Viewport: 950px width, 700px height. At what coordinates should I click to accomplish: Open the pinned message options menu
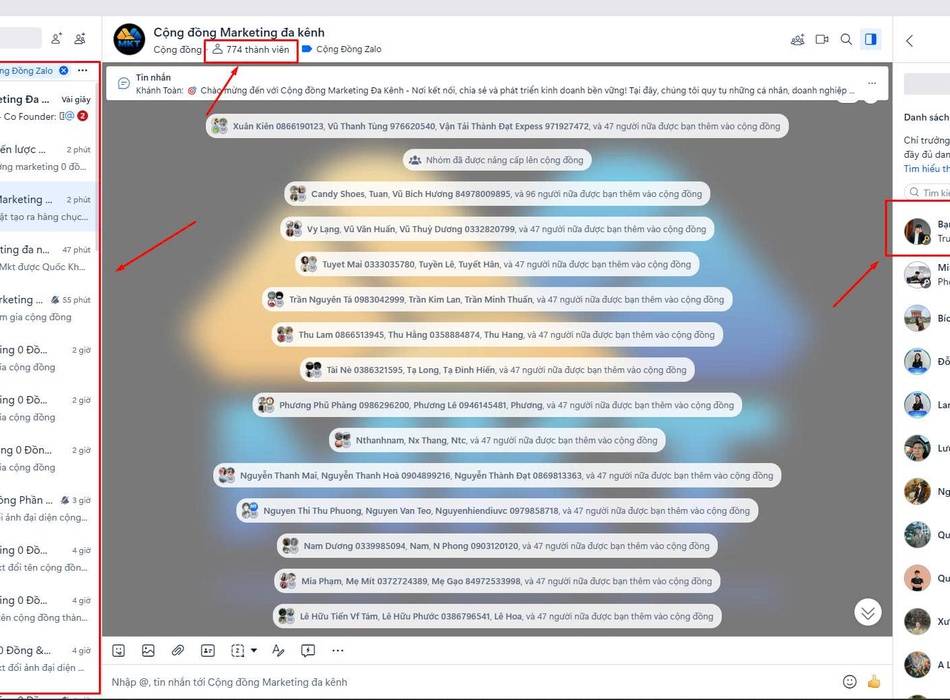[872, 83]
